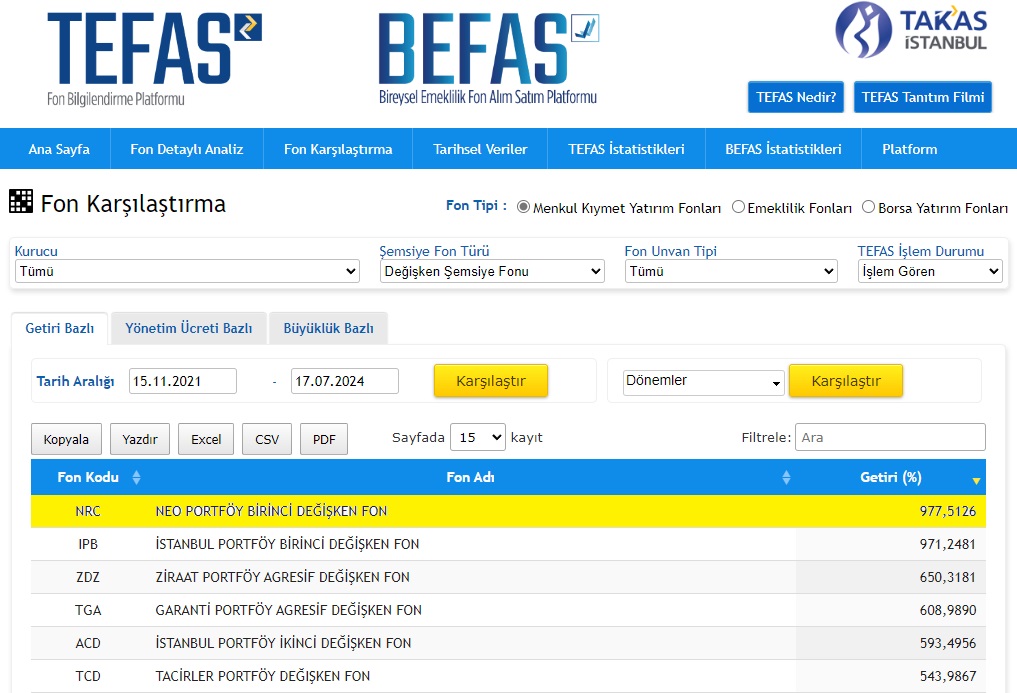
Task: Switch to Büyüklük Bazlı tab
Action: click(x=328, y=328)
